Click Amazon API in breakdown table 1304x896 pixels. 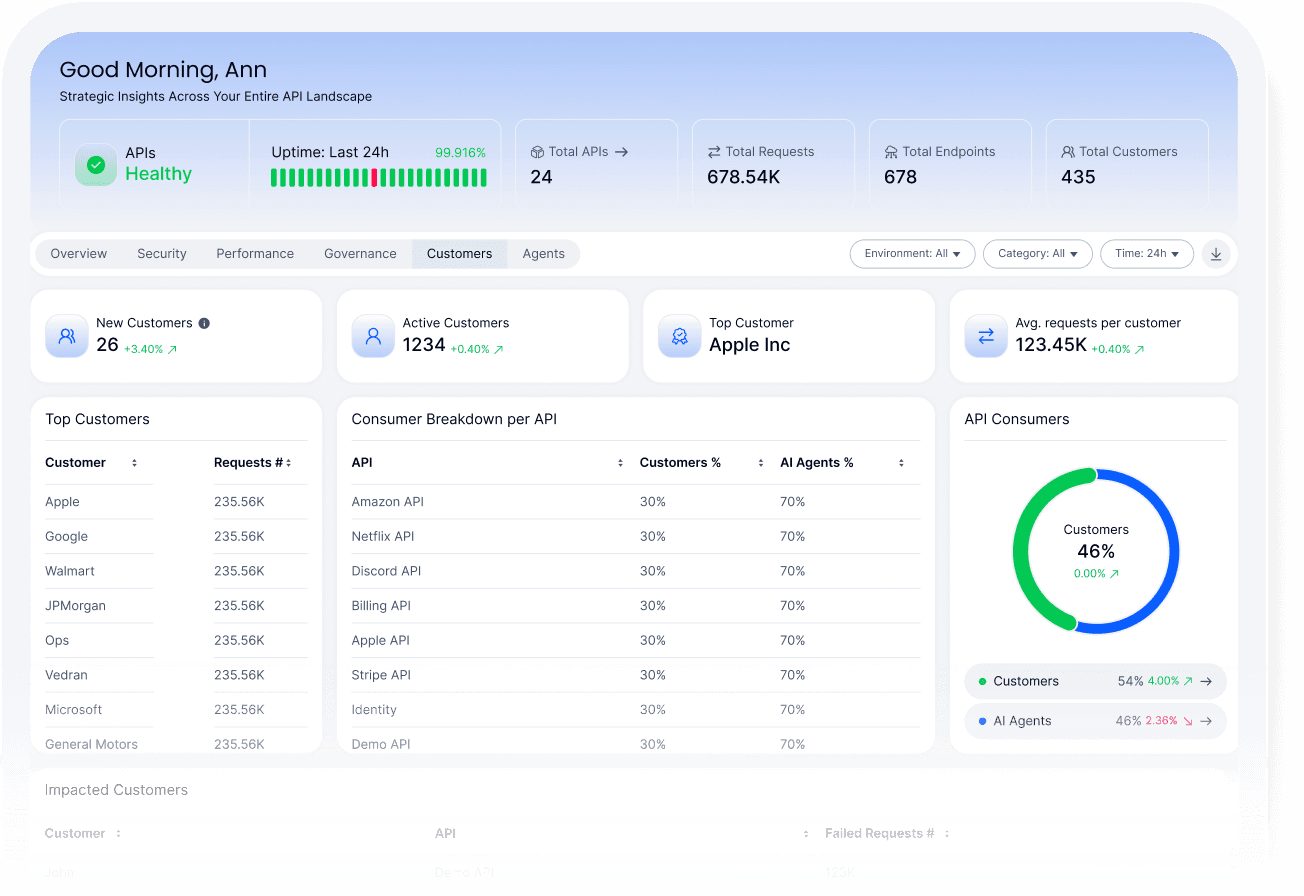(388, 502)
